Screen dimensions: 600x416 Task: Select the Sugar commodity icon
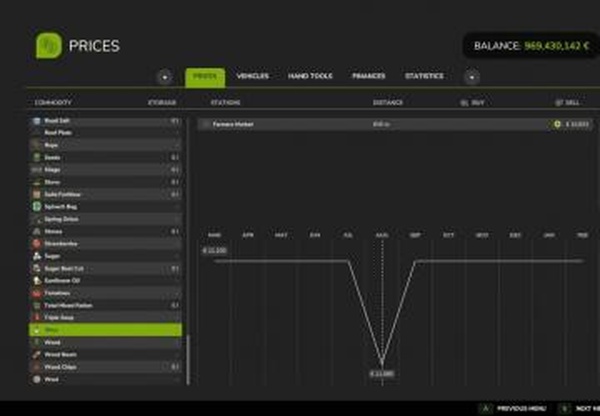(x=37, y=256)
